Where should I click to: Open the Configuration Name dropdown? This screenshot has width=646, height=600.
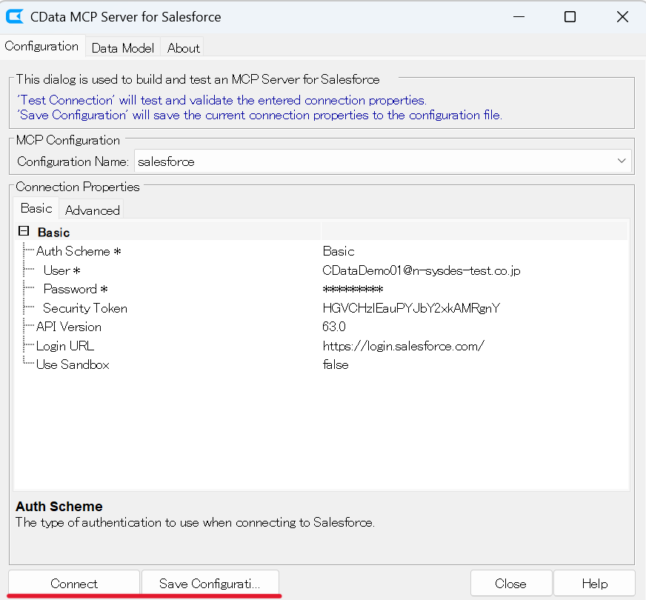(622, 161)
